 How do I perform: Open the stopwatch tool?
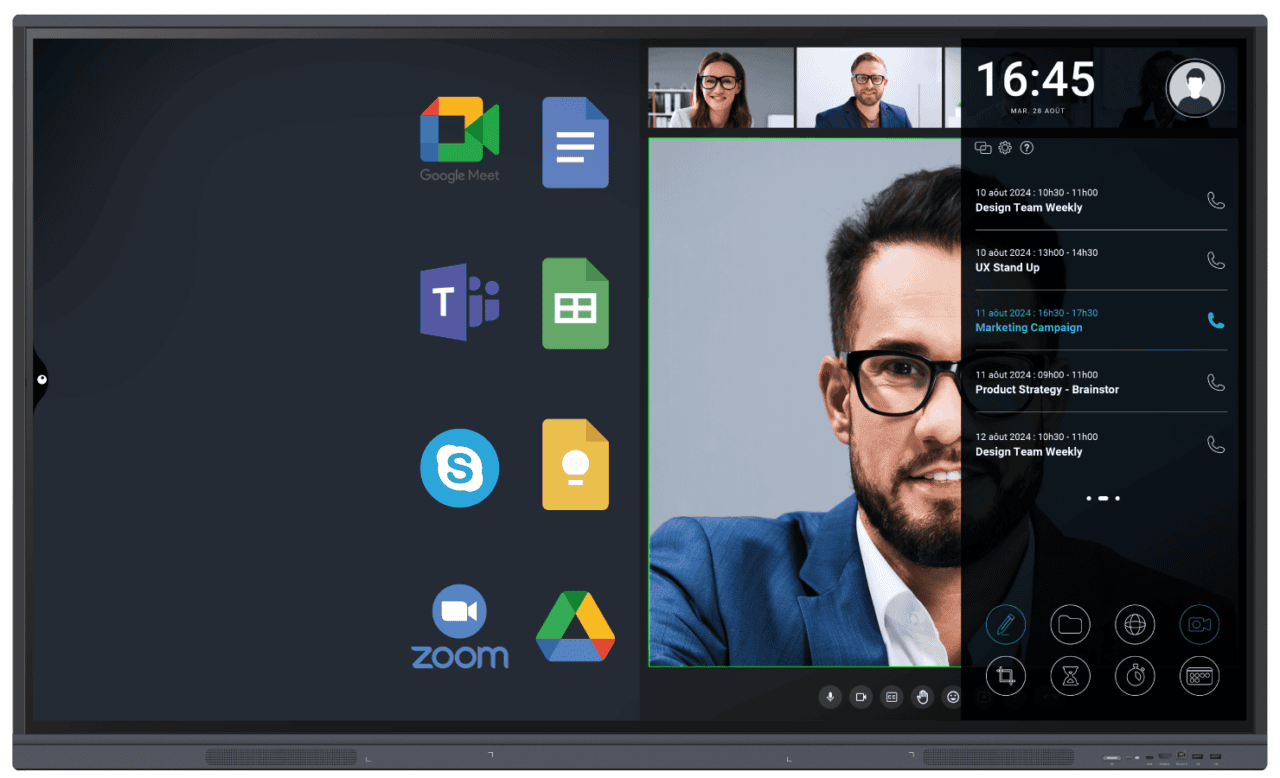click(1135, 676)
